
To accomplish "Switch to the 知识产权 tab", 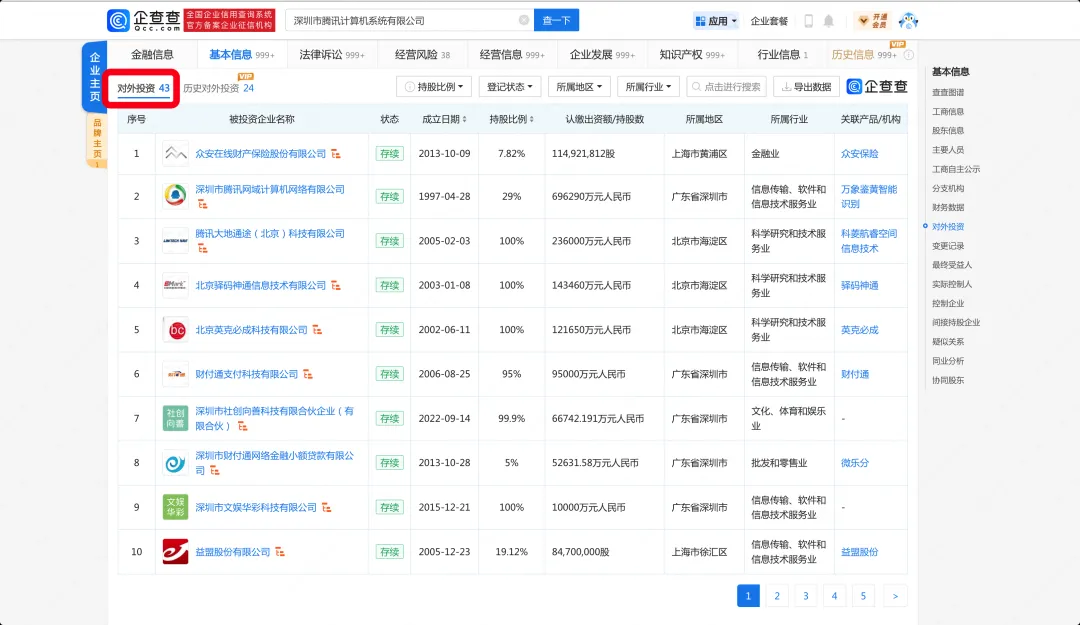I will coord(692,54).
